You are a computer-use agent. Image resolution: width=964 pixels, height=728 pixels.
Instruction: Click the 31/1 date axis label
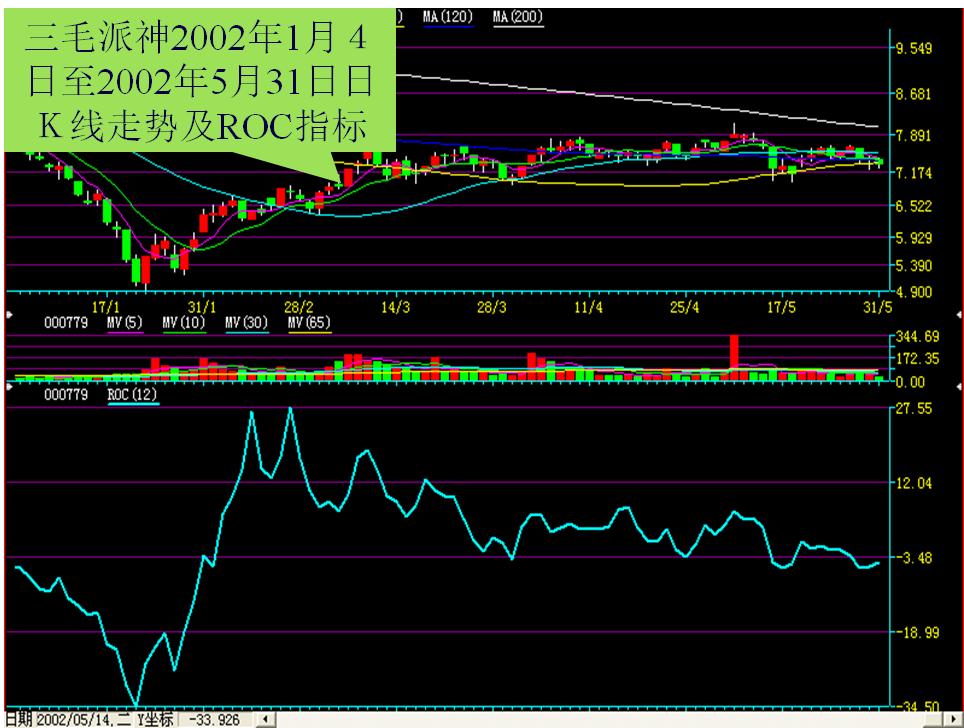pyautogui.click(x=202, y=307)
